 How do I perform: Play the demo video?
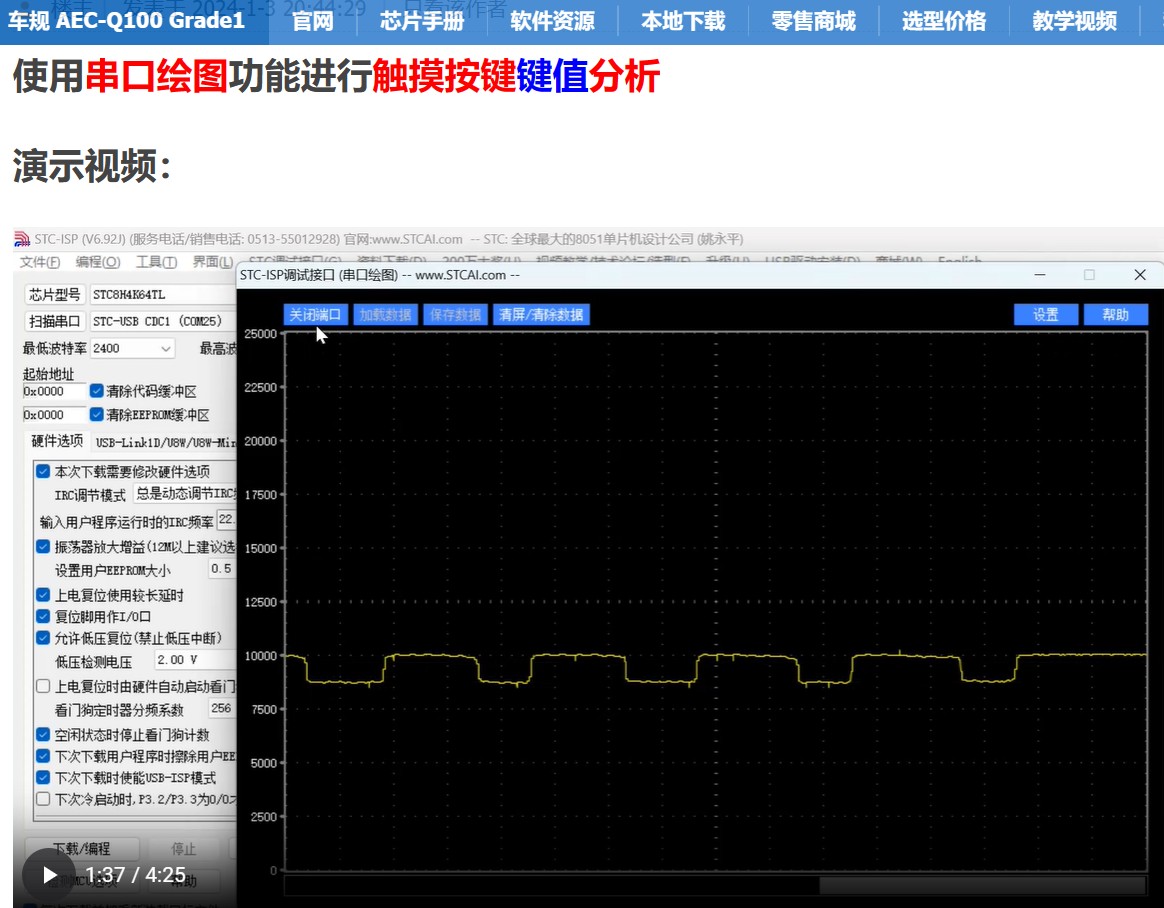[x=49, y=875]
